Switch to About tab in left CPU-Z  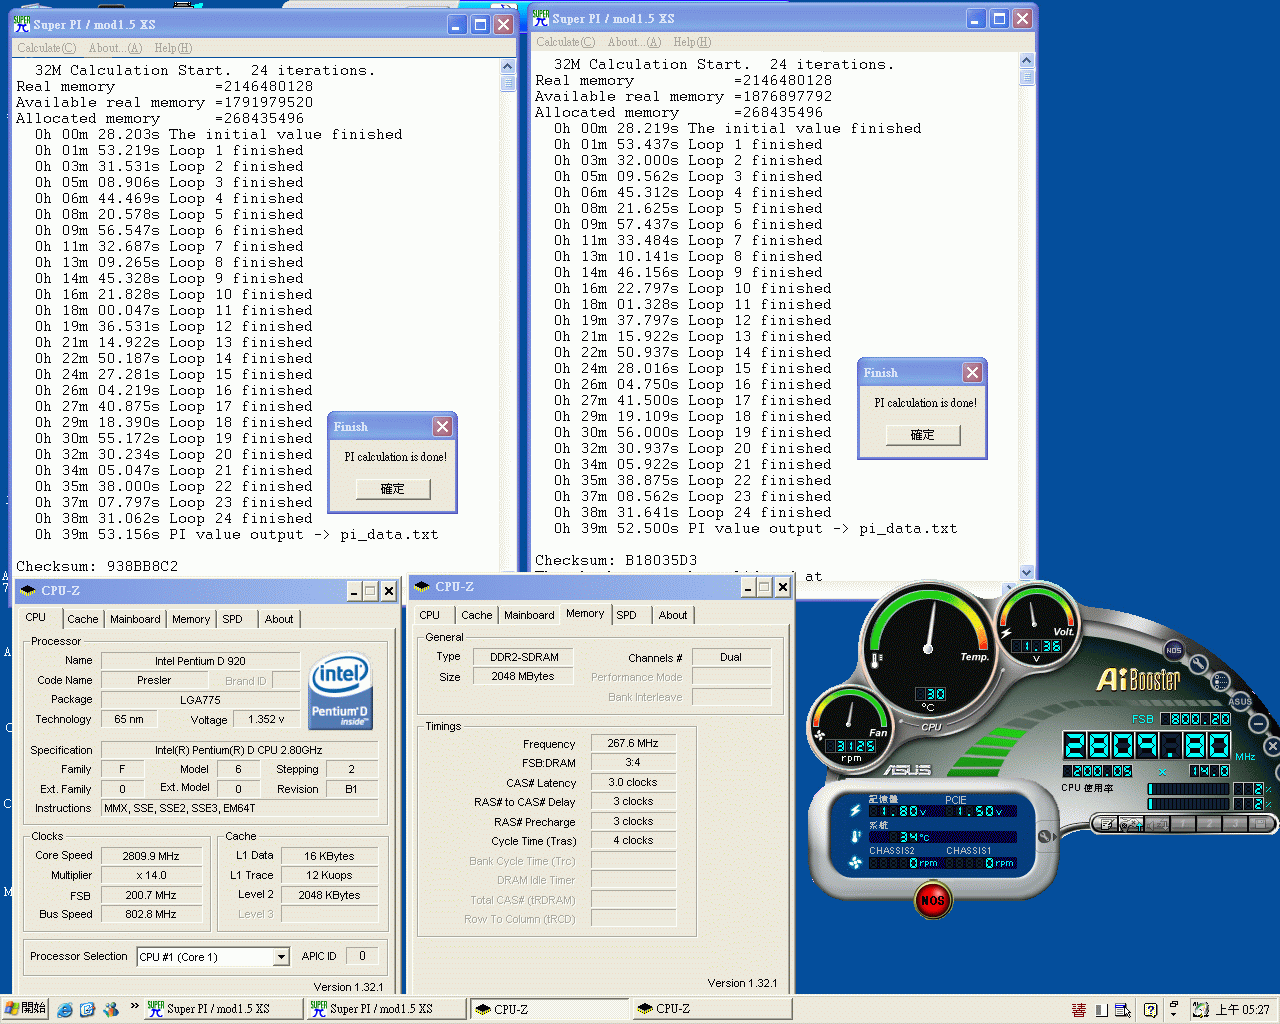pyautogui.click(x=279, y=619)
